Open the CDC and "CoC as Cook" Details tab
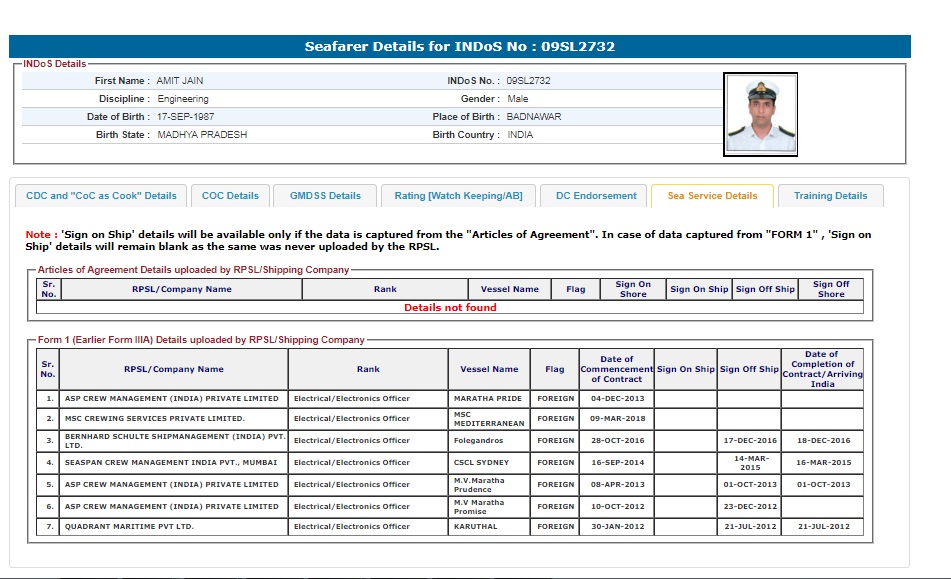This screenshot has width=951, height=579. point(101,196)
